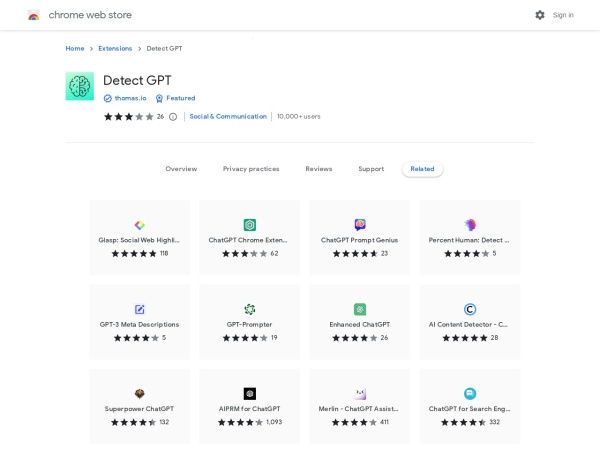
Task: Open Extensions breadcrumb link
Action: (115, 48)
